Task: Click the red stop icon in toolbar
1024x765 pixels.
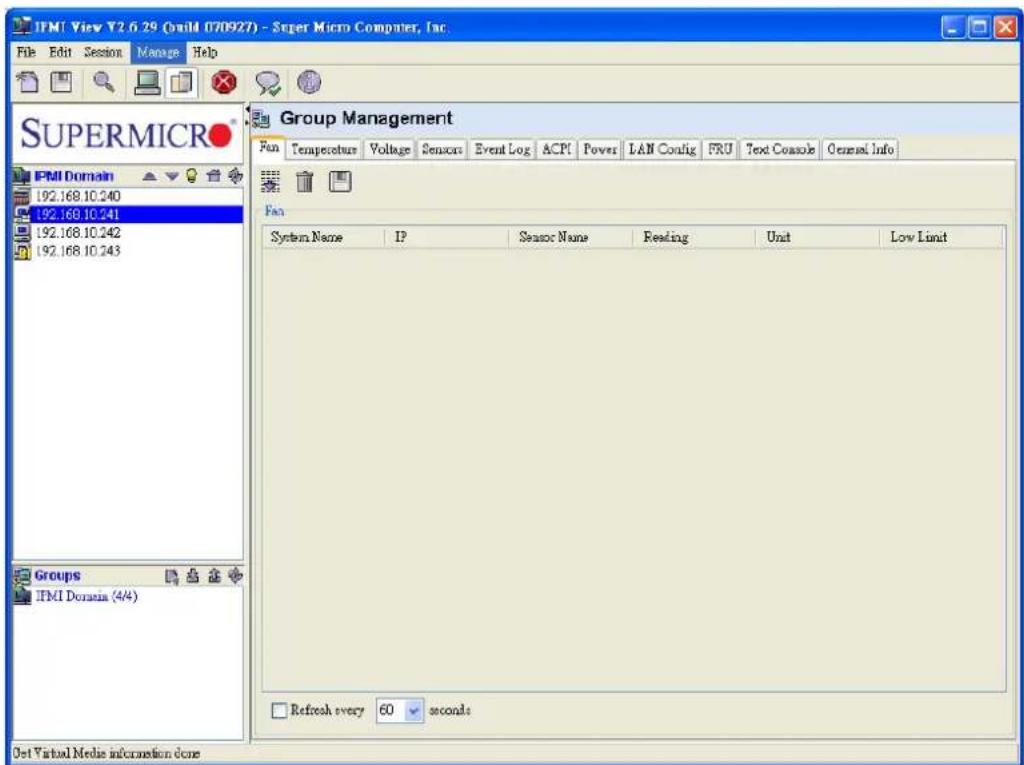Action: click(x=224, y=83)
